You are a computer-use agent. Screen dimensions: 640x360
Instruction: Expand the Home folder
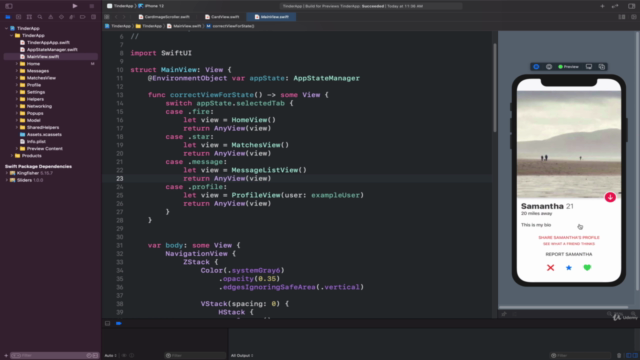(x=17, y=64)
